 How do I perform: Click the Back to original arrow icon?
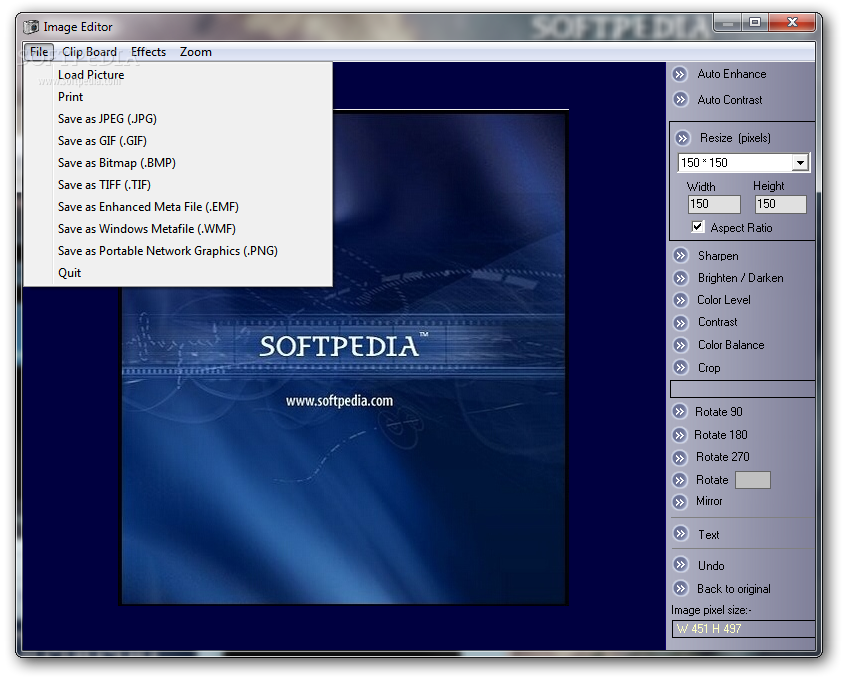tap(681, 588)
